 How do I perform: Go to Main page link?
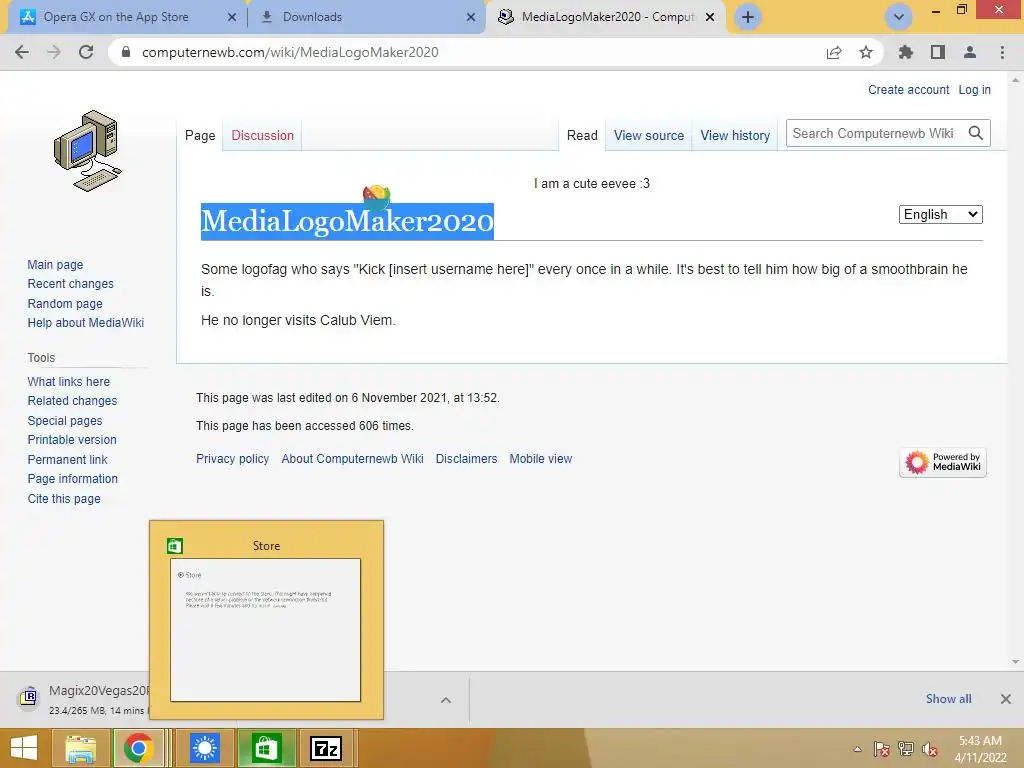coord(55,264)
